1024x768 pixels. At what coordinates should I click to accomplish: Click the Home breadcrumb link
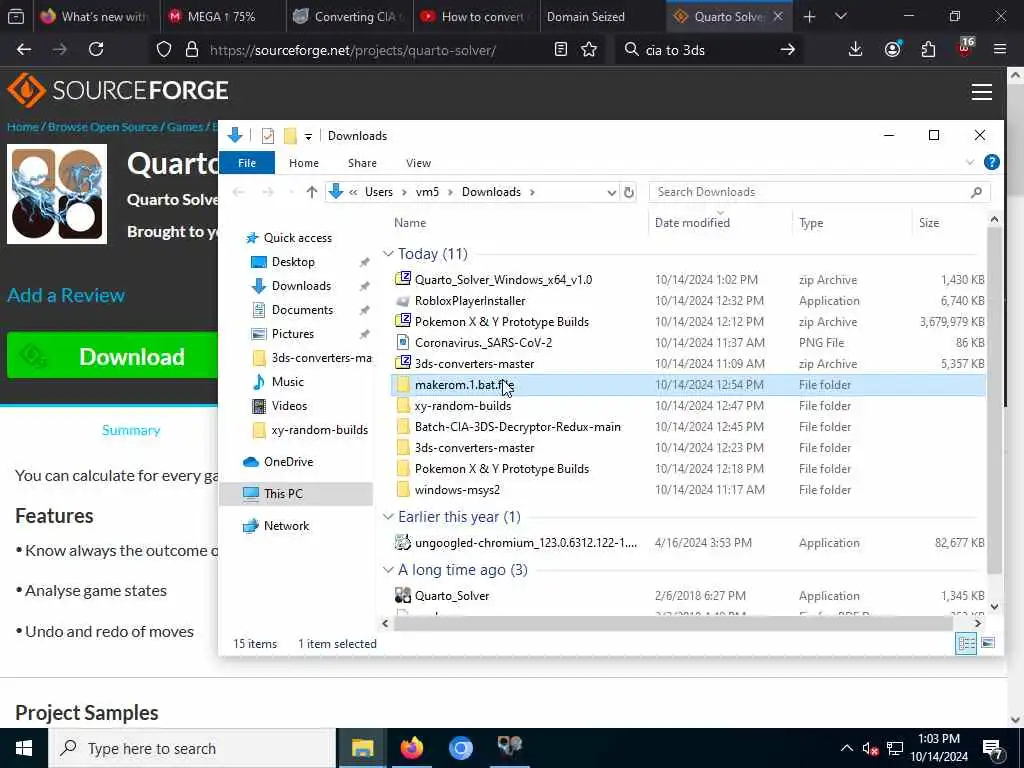(23, 127)
